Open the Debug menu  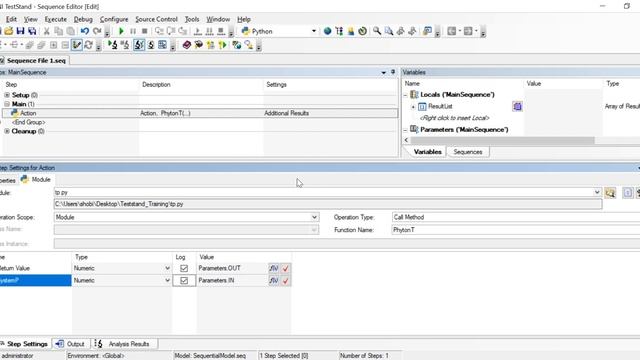click(x=83, y=19)
